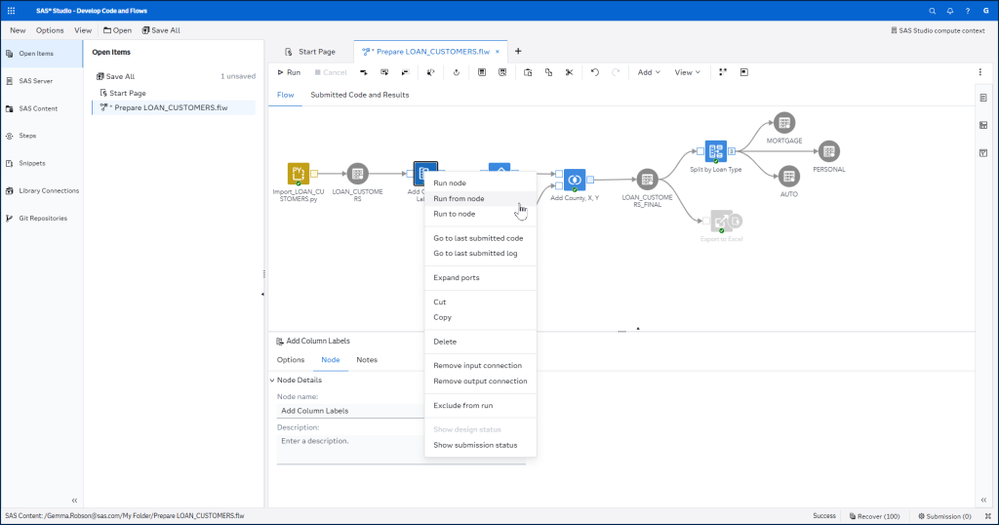Select the LOAN_CUSTOMERS_FINAL table node
The height and width of the screenshot is (525, 999).
(x=647, y=180)
